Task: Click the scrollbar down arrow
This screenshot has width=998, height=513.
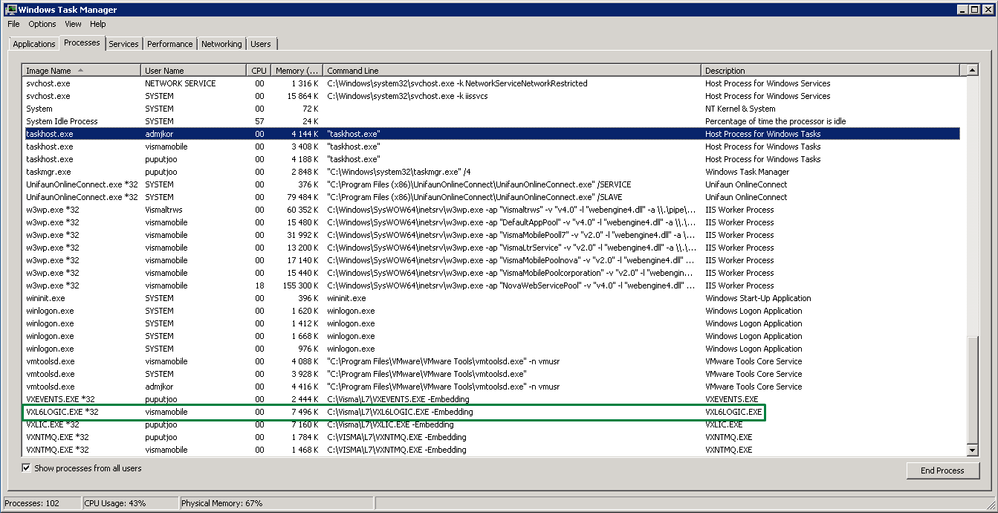Action: click(972, 450)
